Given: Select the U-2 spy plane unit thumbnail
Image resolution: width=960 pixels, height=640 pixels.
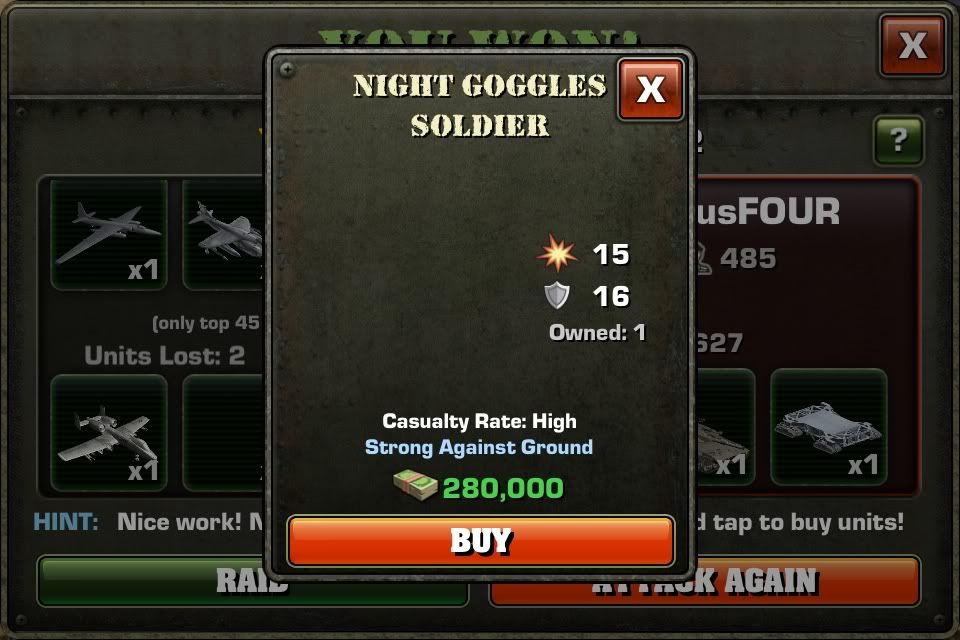Looking at the screenshot, I should [x=109, y=235].
